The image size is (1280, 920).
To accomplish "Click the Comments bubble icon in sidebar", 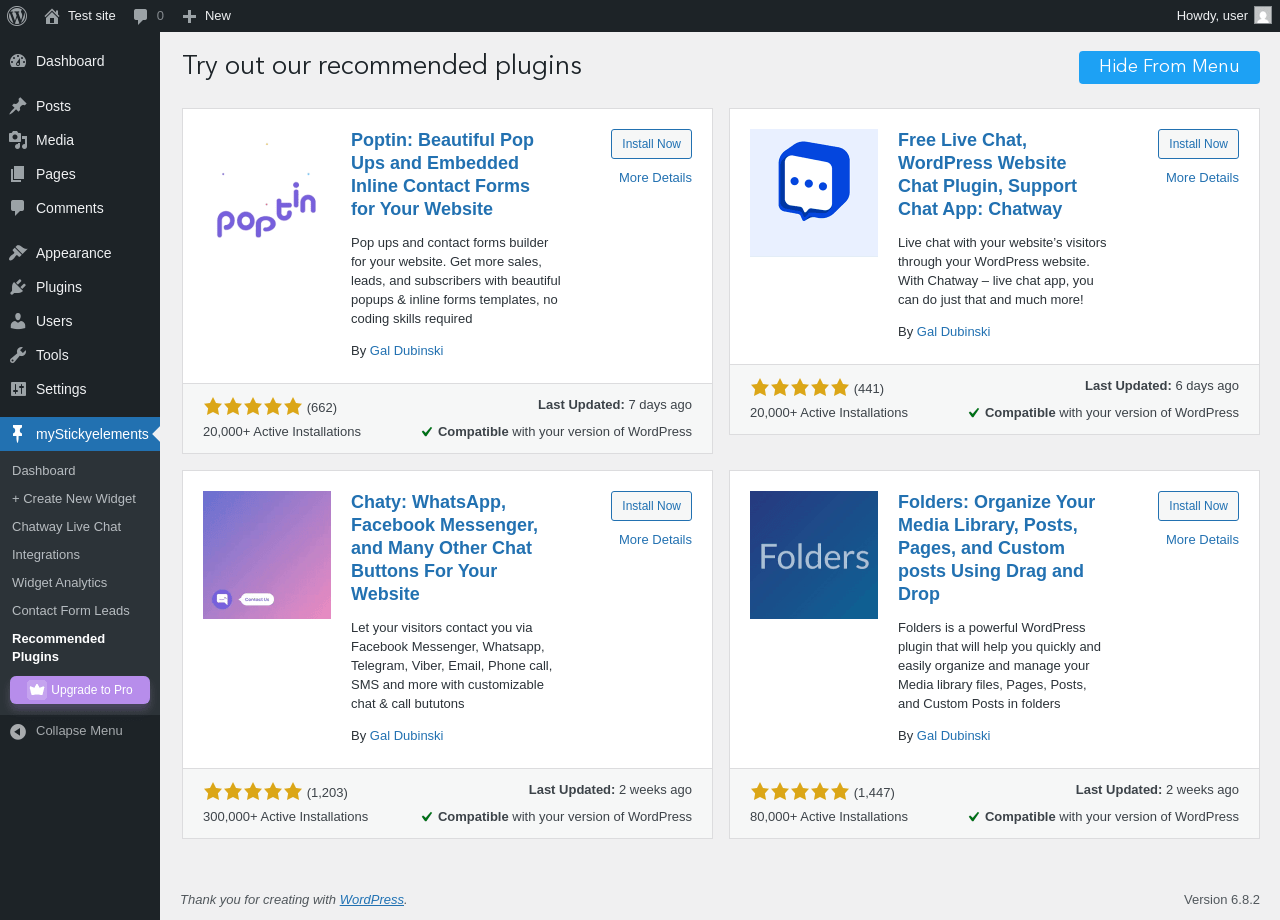I will (x=18, y=208).
